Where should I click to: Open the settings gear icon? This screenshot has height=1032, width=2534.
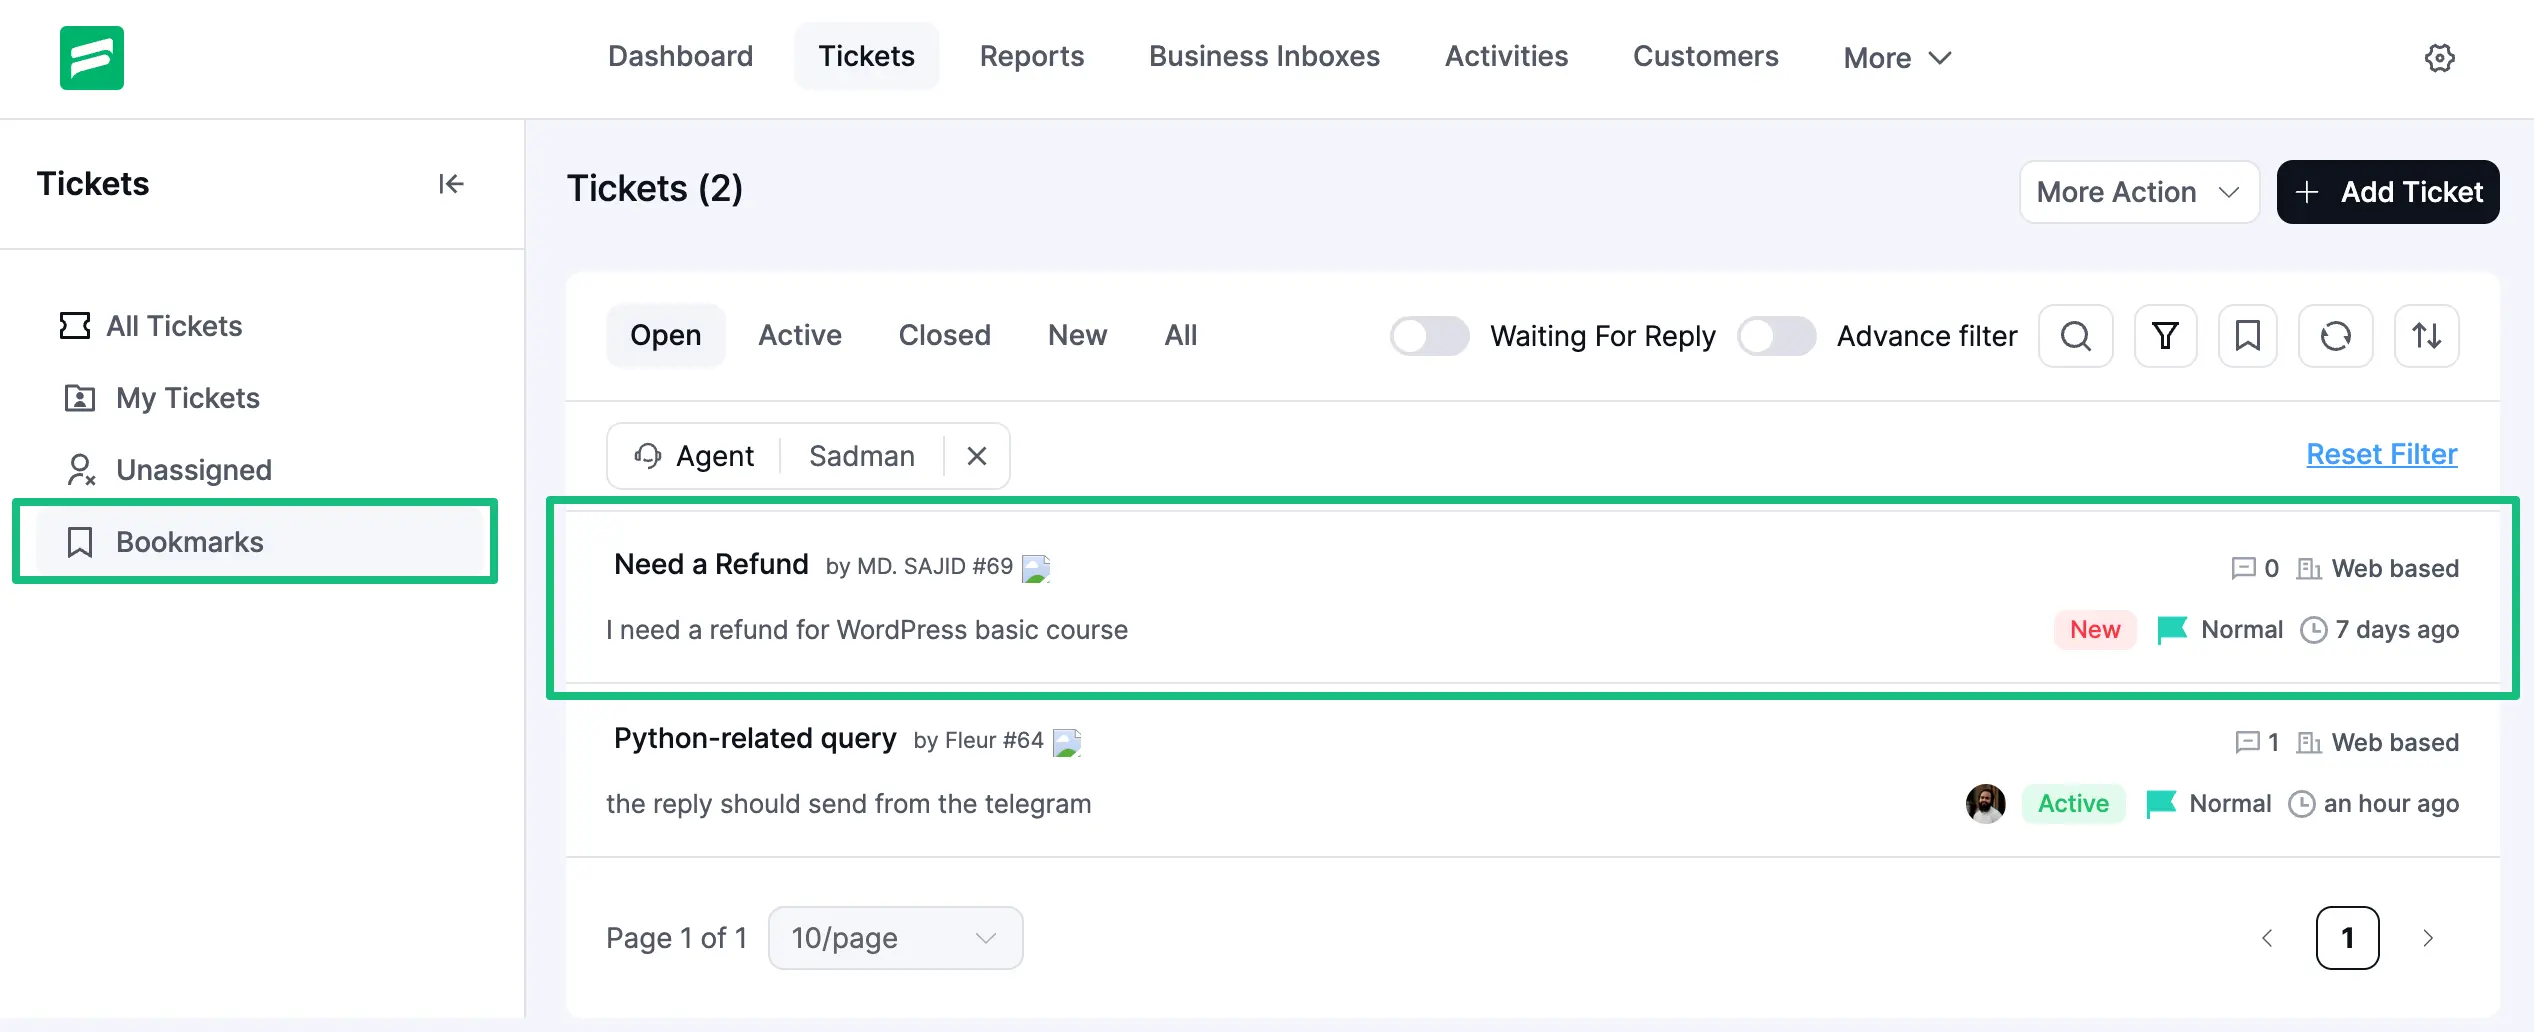[2440, 57]
